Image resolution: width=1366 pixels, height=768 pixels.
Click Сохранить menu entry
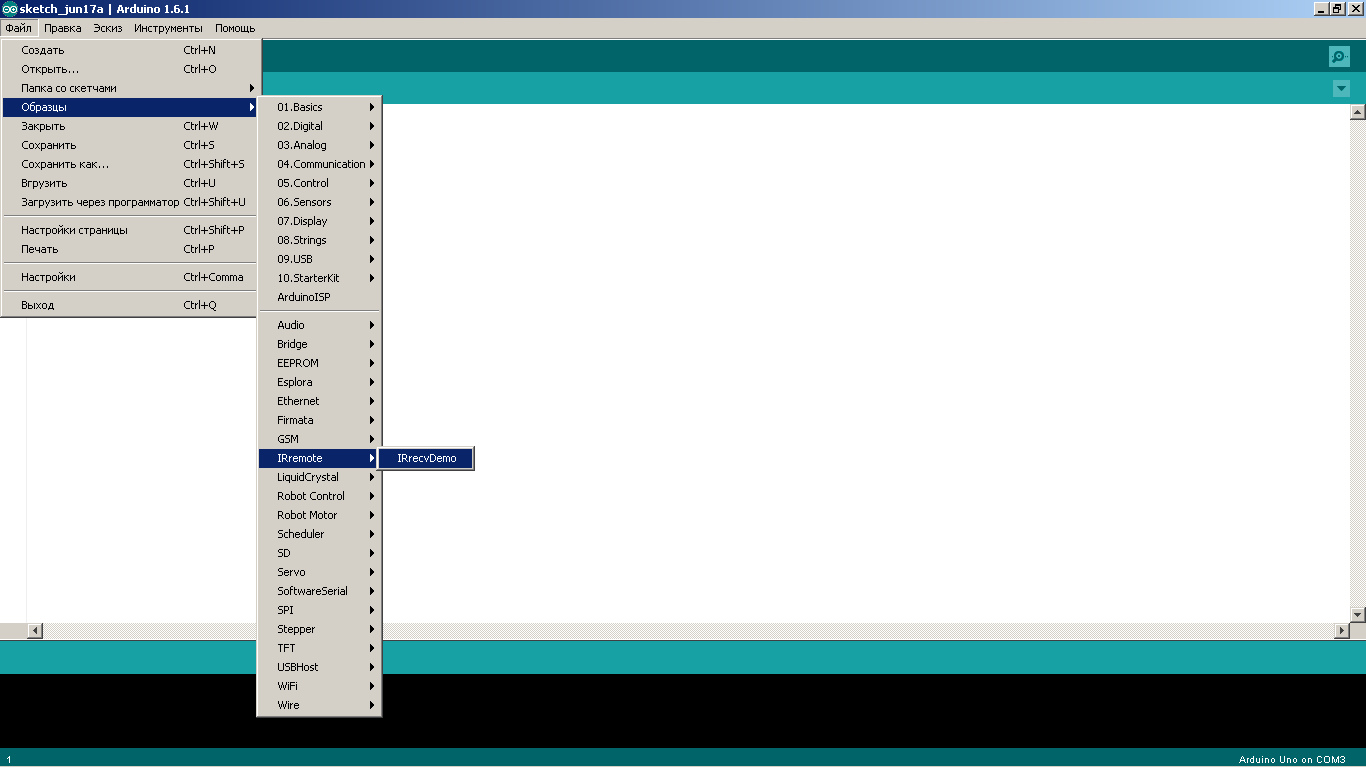coord(130,145)
